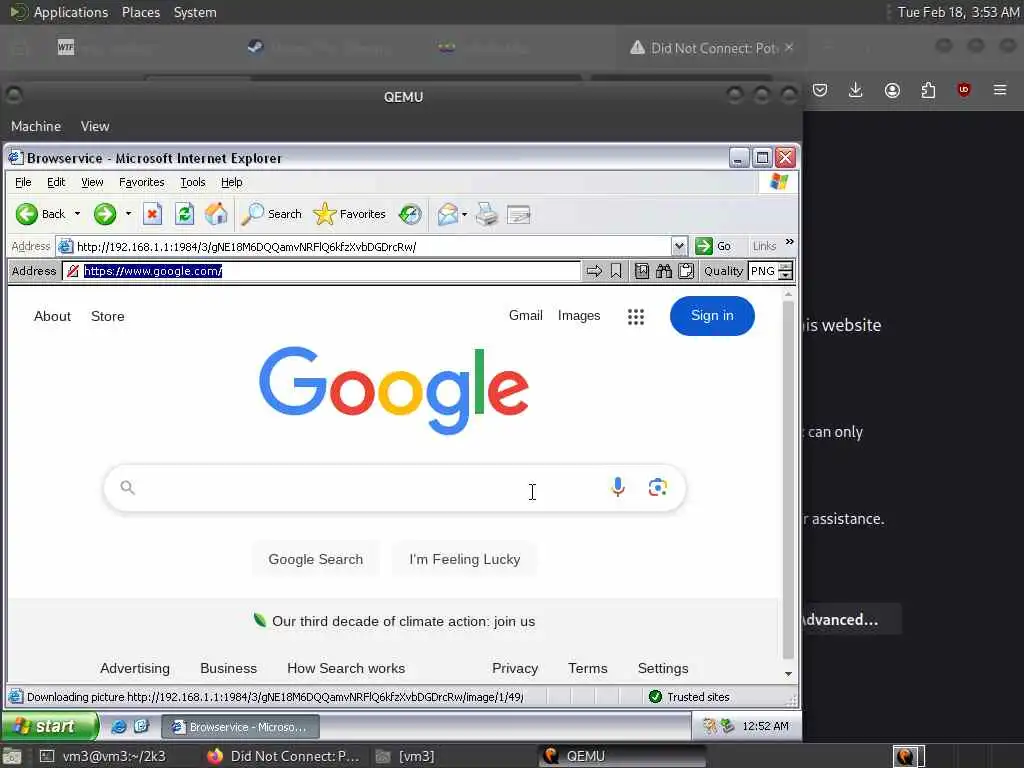
Task: Expand the Links toolbar chevron
Action: (790, 242)
